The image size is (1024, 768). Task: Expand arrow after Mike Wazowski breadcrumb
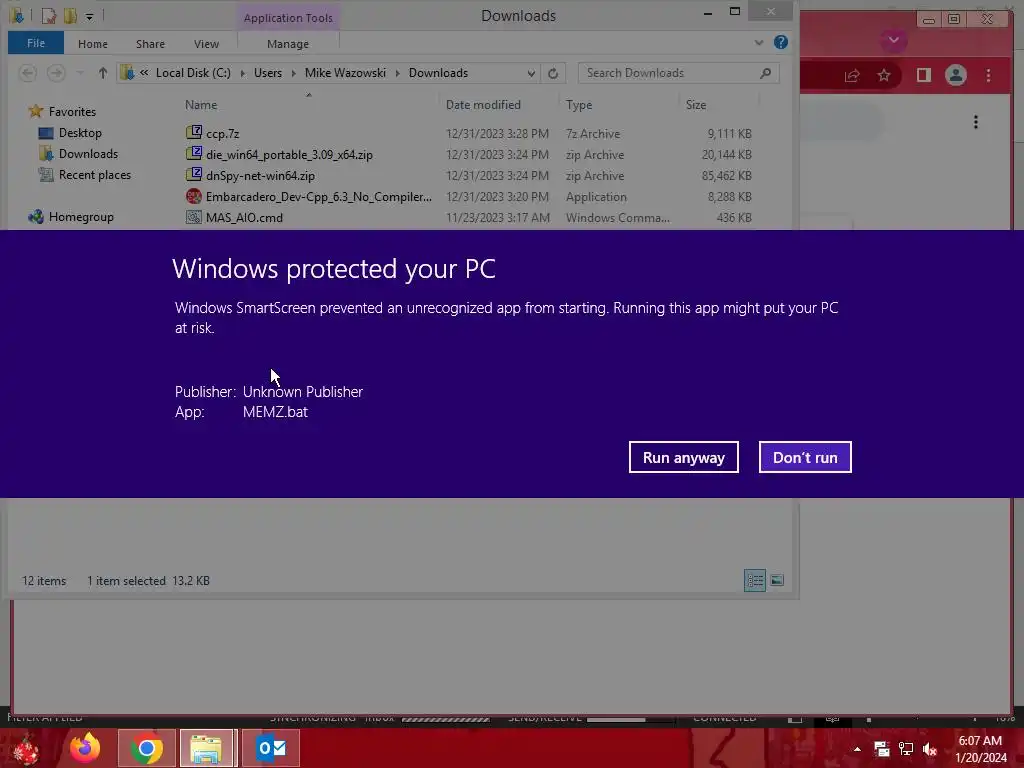[397, 73]
